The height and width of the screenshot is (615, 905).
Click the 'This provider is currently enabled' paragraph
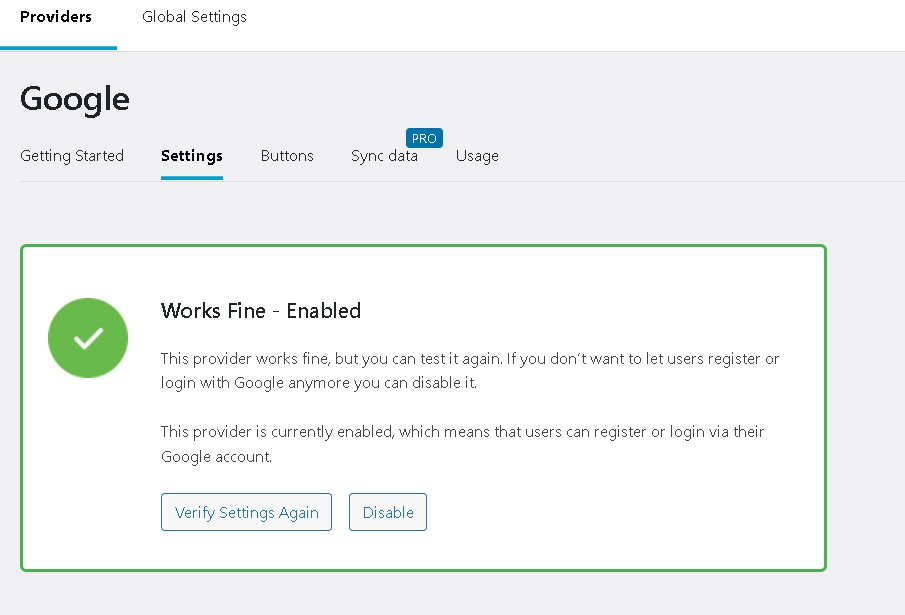[x=462, y=444]
